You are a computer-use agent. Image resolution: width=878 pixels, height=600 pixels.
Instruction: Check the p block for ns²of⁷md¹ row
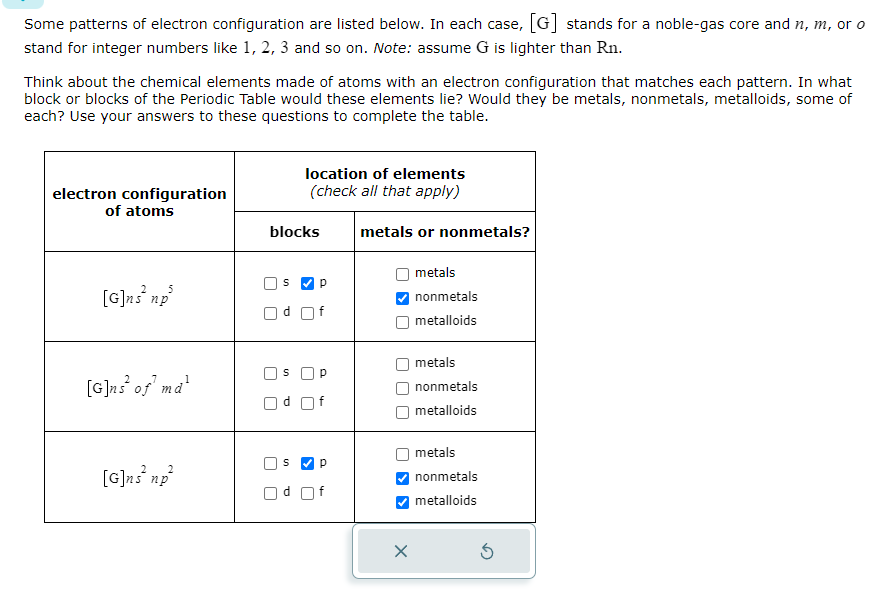tap(307, 373)
